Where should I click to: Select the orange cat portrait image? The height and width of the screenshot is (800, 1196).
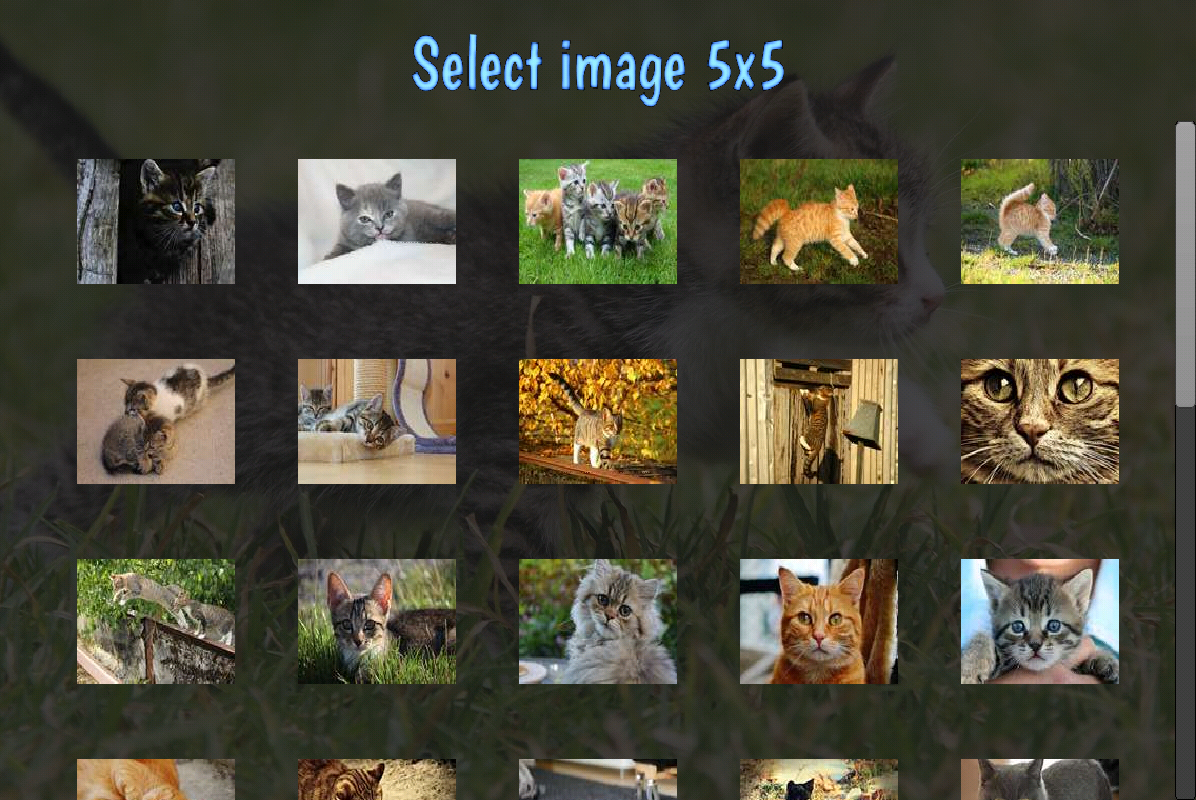(818, 622)
